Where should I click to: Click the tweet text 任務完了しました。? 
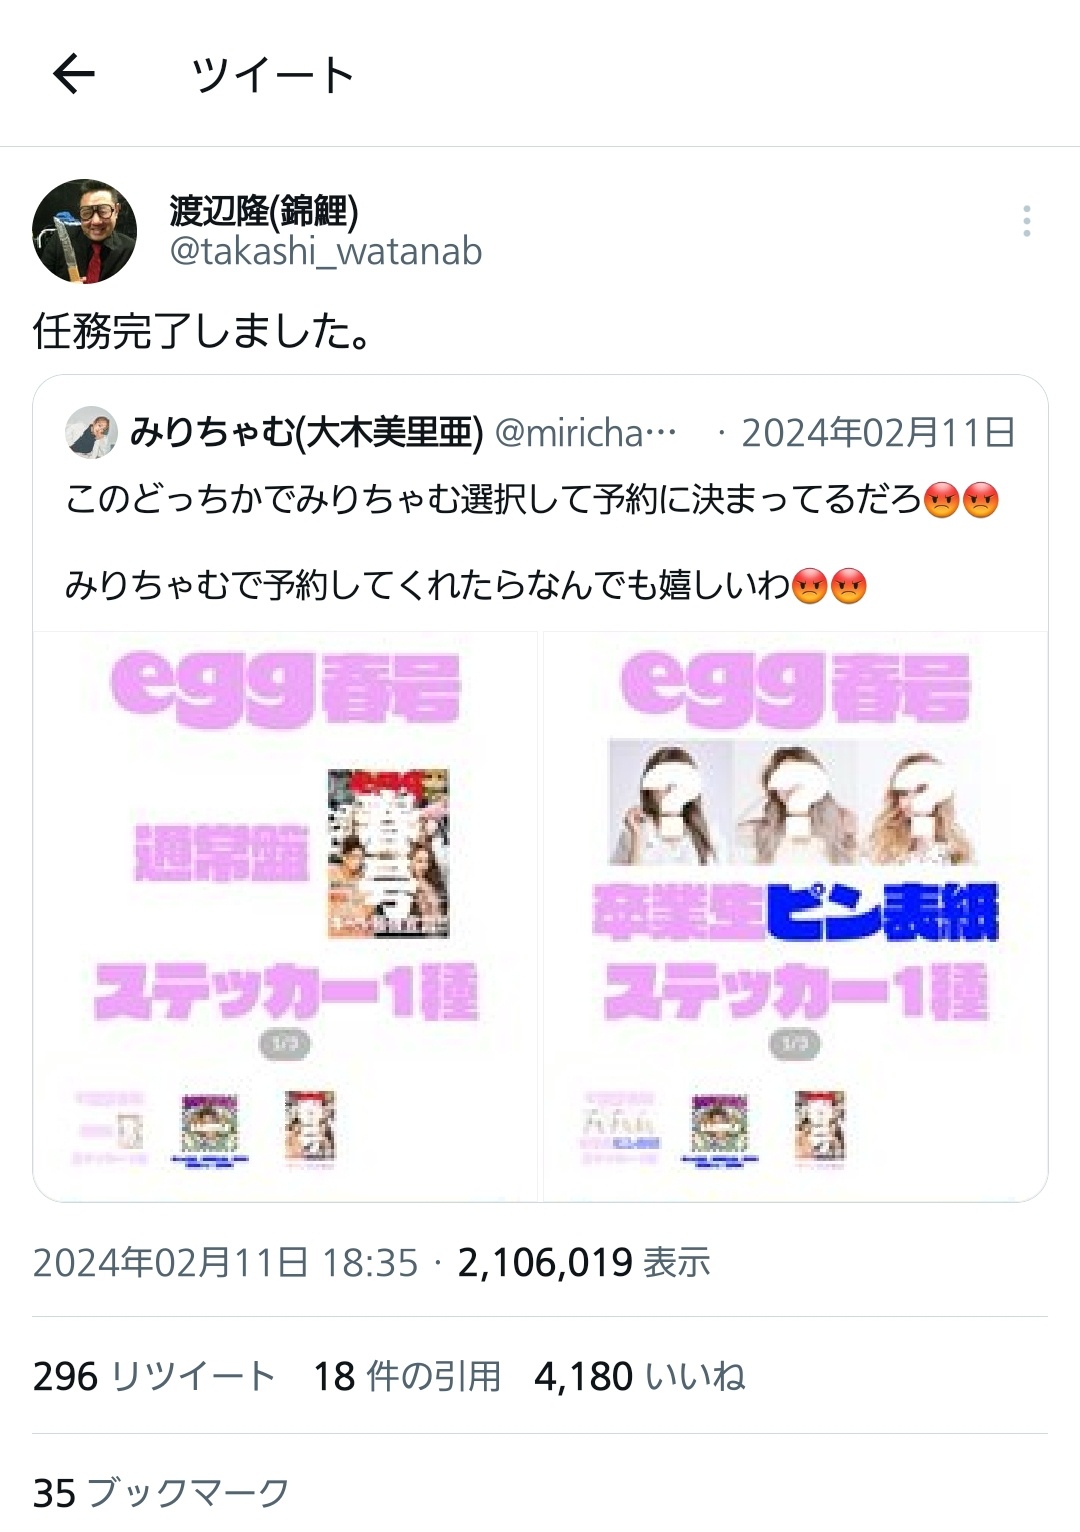(x=203, y=331)
